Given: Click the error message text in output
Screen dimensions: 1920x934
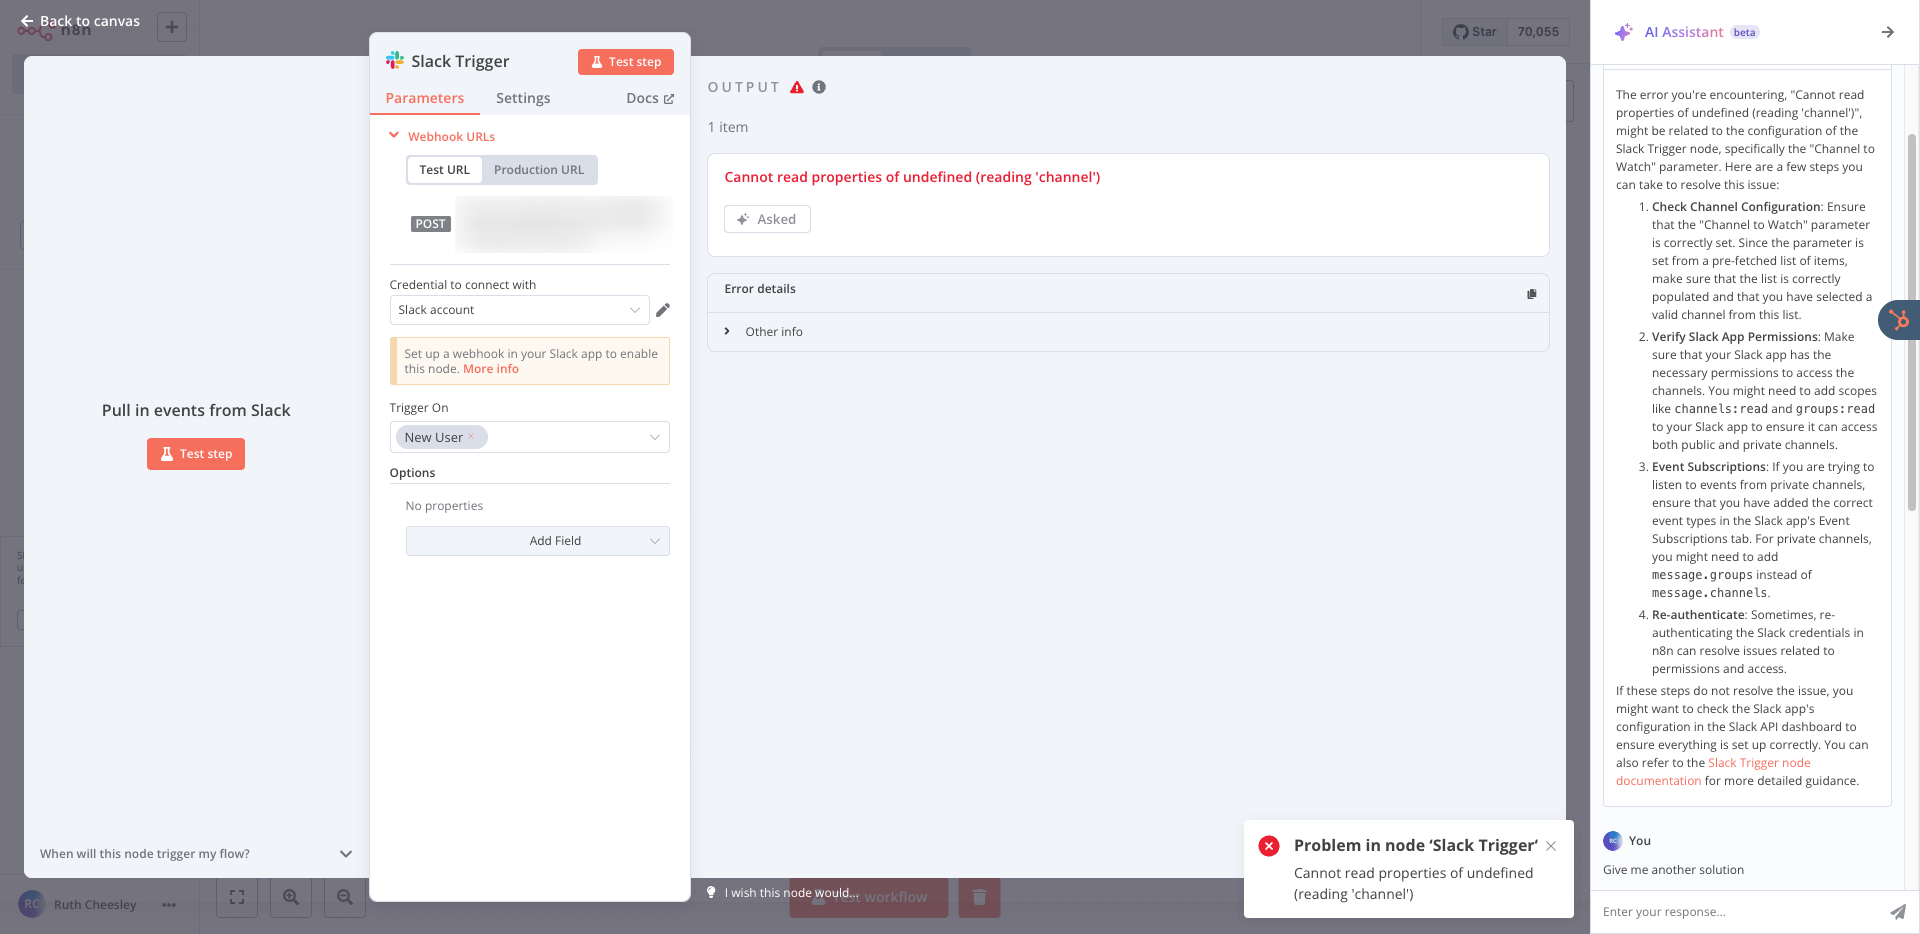Looking at the screenshot, I should [x=912, y=177].
